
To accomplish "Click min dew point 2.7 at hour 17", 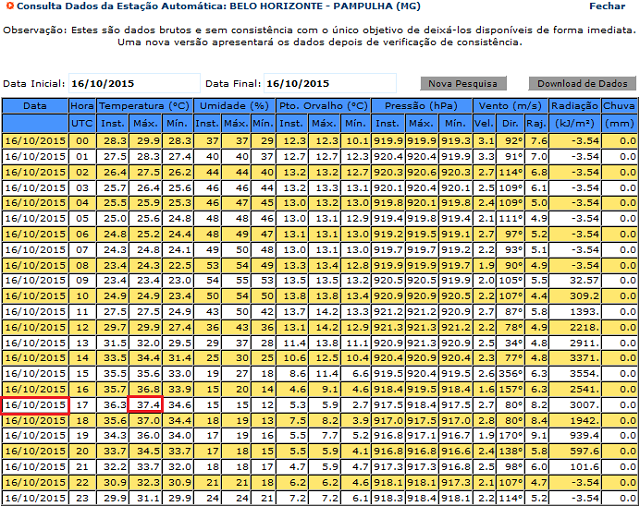I will (x=355, y=405).
